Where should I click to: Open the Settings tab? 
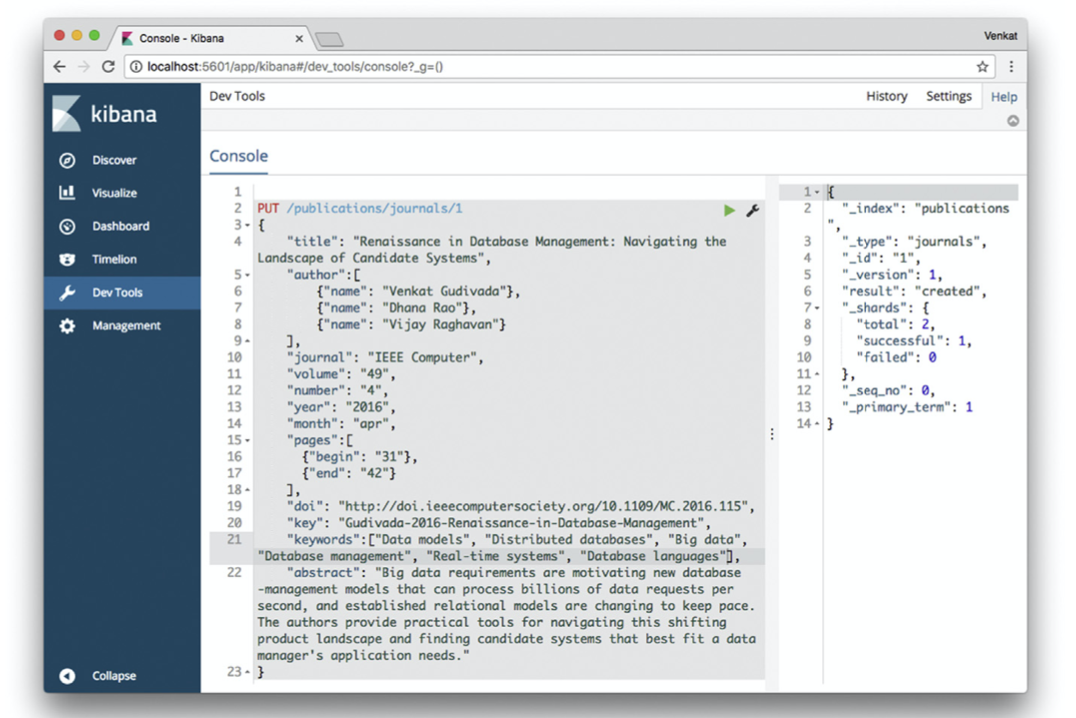pos(949,97)
